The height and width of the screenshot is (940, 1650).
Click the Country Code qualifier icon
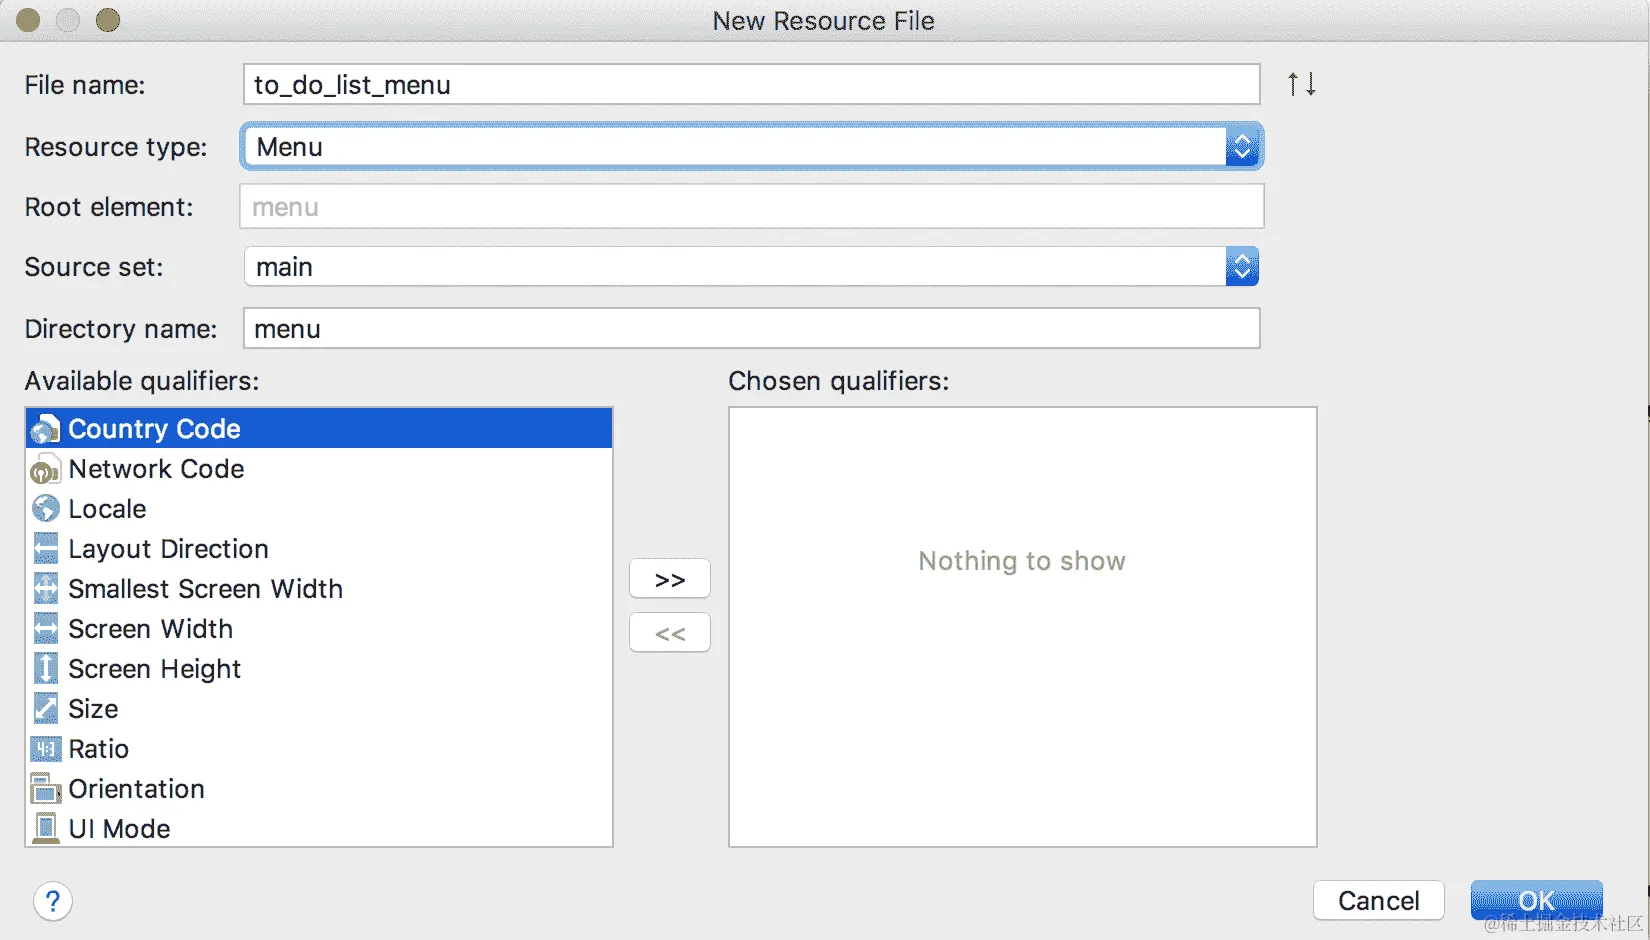click(46, 429)
